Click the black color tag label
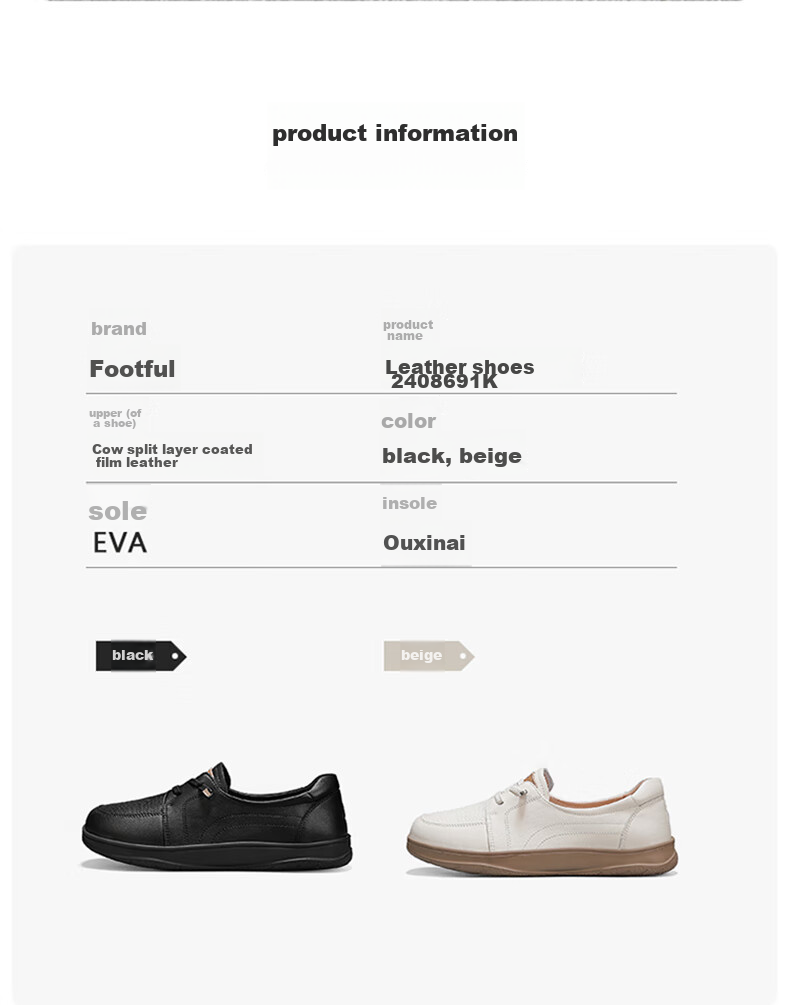Screen dimensions: 790x1005 point(140,656)
